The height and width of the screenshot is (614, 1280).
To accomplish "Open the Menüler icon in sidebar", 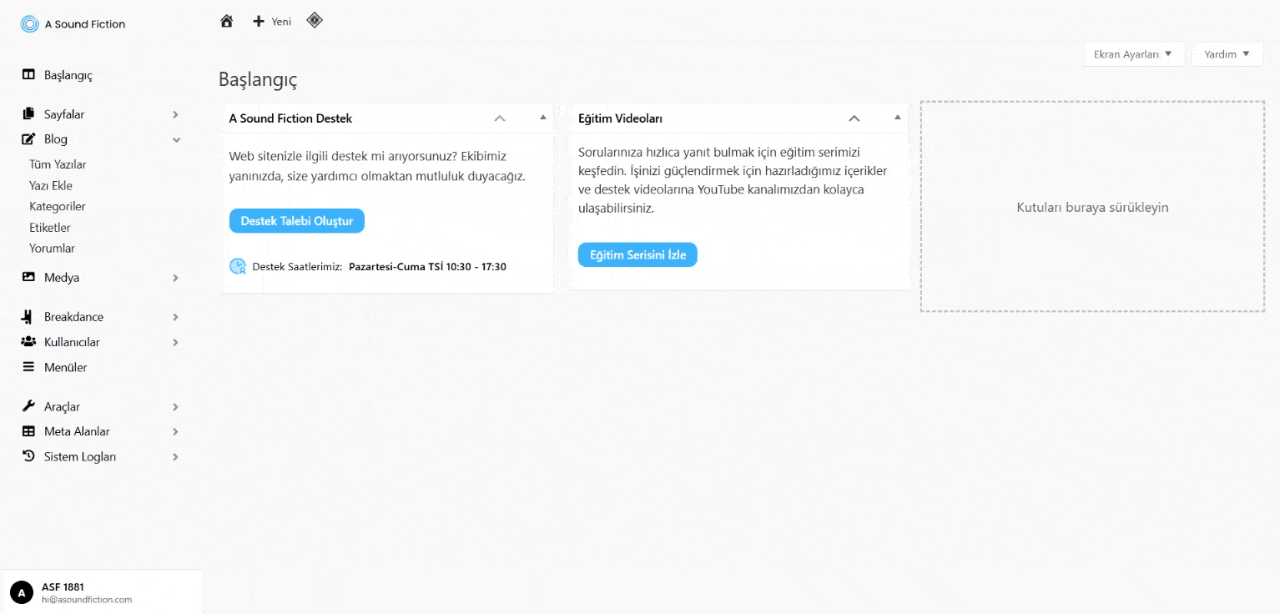I will coord(28,367).
